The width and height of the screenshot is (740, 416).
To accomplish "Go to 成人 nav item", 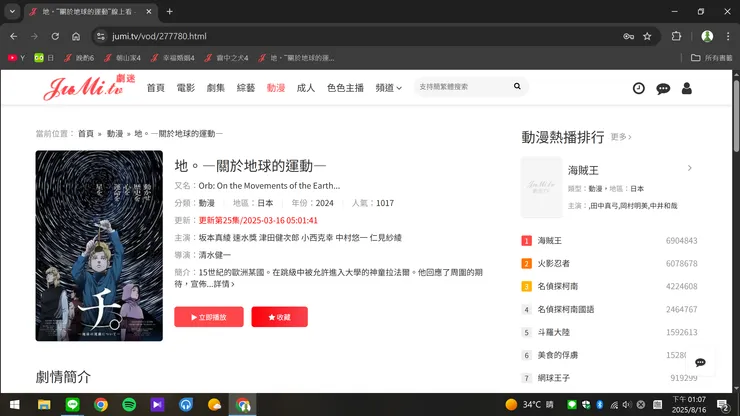I will click(x=306, y=88).
